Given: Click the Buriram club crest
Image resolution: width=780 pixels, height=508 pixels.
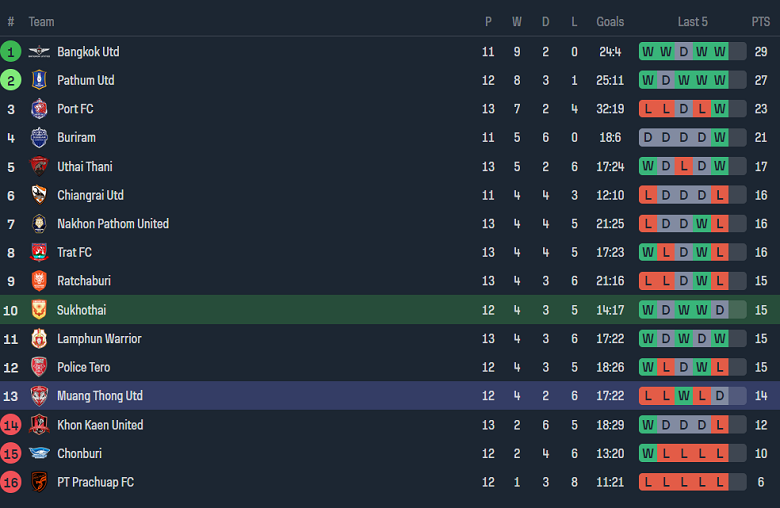Looking at the screenshot, I should pyautogui.click(x=39, y=138).
